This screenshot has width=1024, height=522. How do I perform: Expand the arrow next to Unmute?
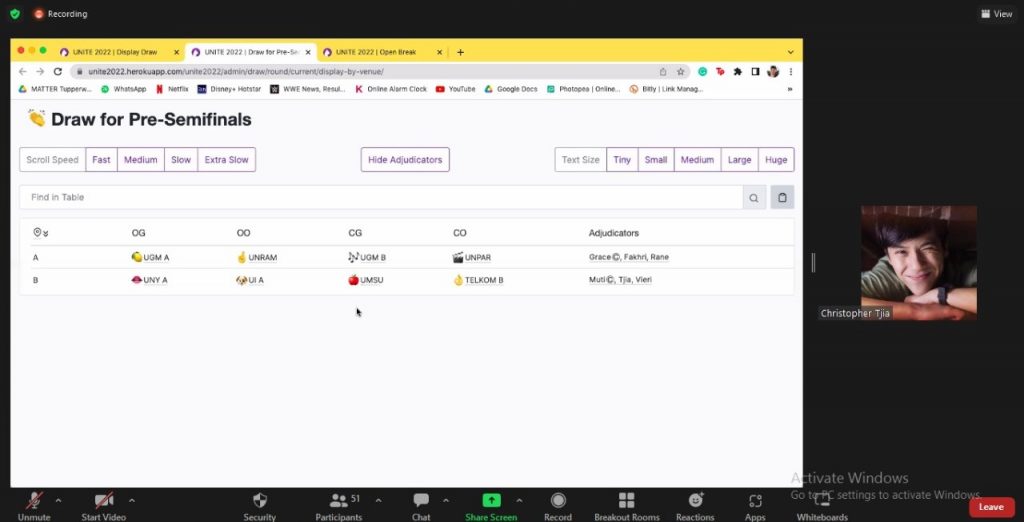tap(58, 500)
